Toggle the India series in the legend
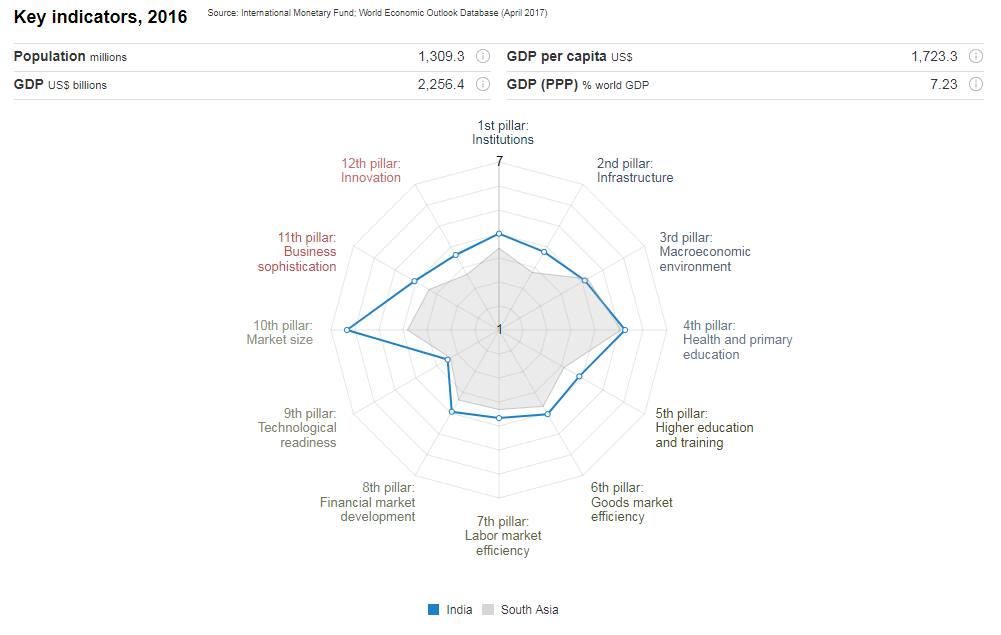 (x=459, y=610)
